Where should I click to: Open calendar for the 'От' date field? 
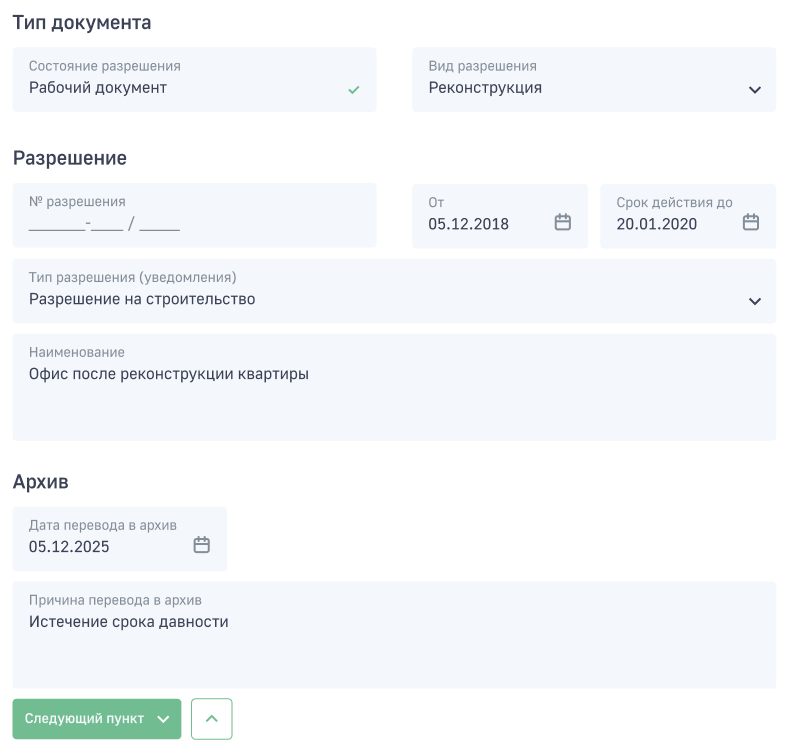point(562,222)
